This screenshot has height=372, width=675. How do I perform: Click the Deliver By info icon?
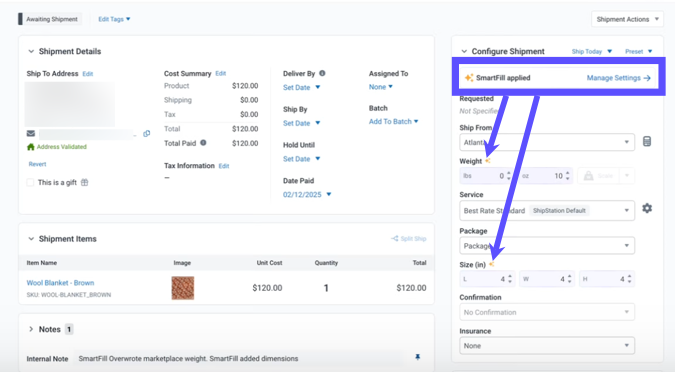coord(322,73)
